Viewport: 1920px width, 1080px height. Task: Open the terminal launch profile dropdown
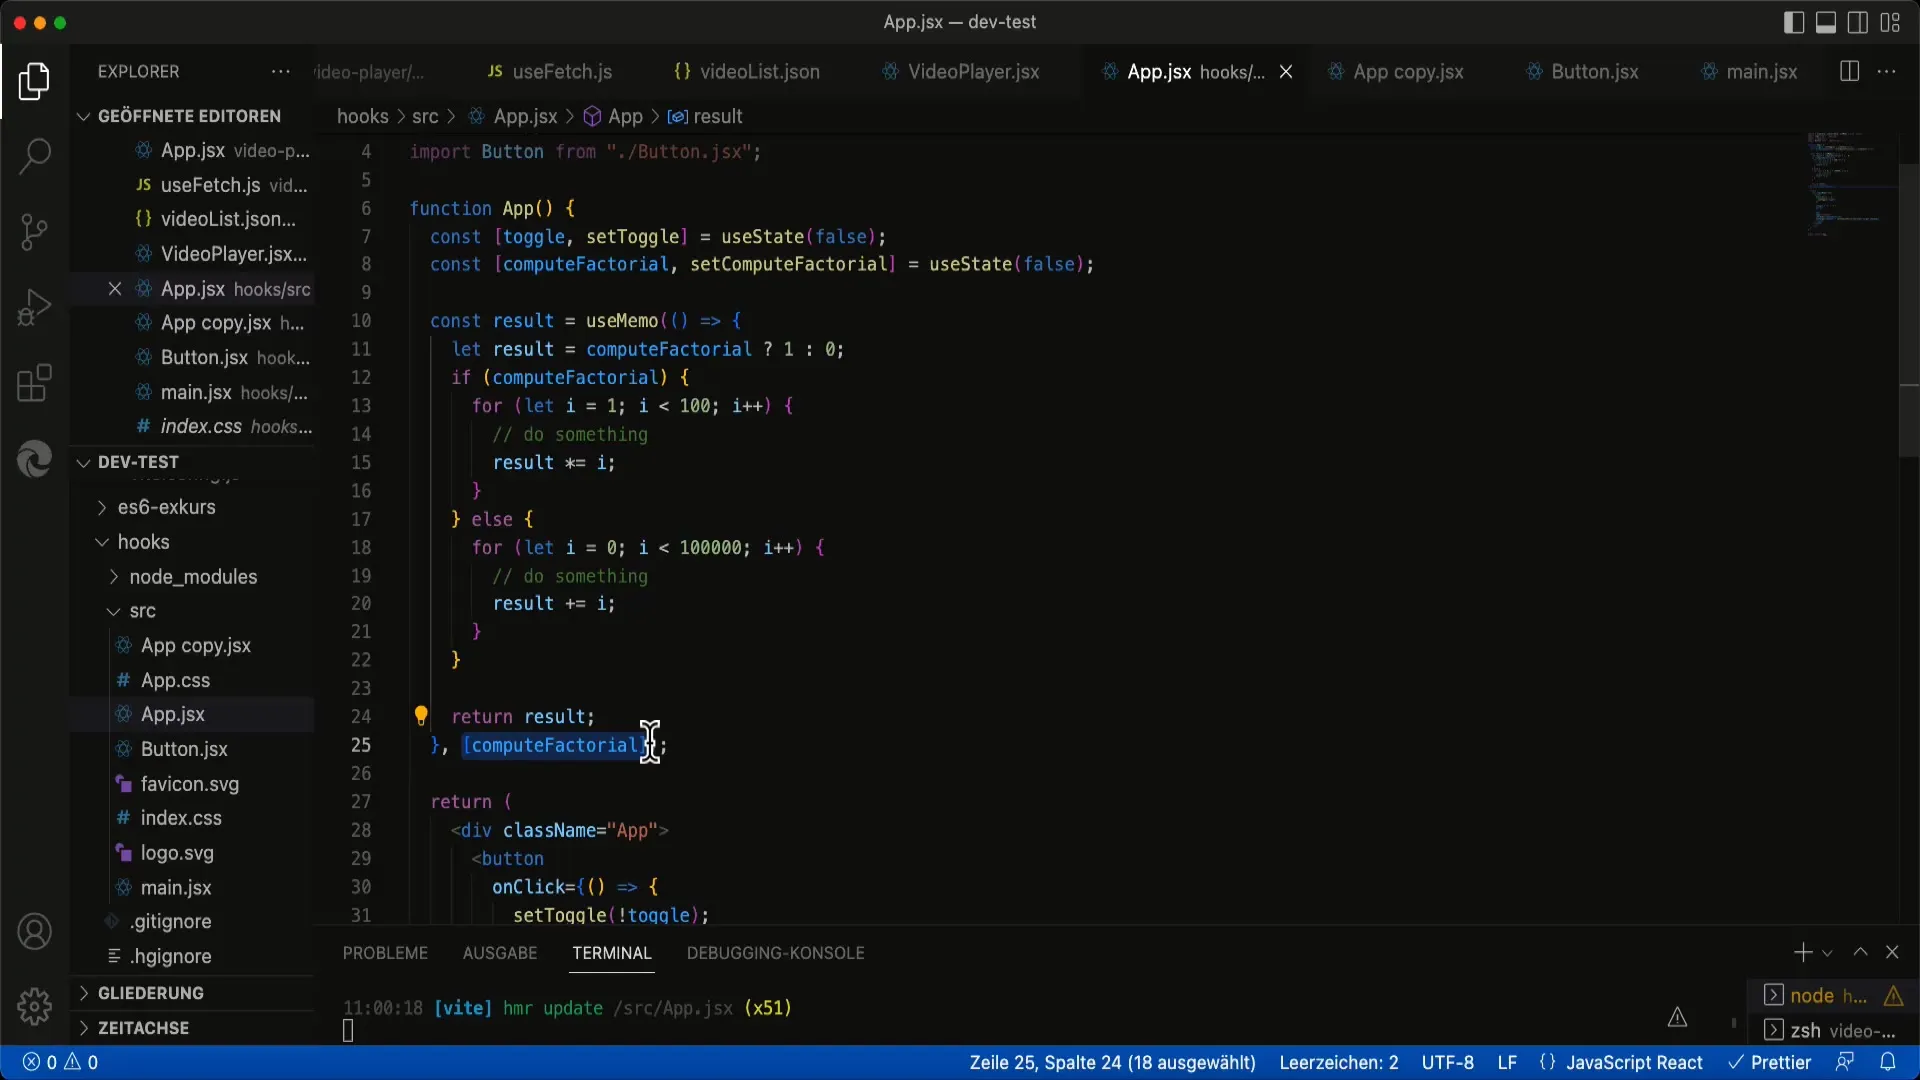pos(1827,953)
